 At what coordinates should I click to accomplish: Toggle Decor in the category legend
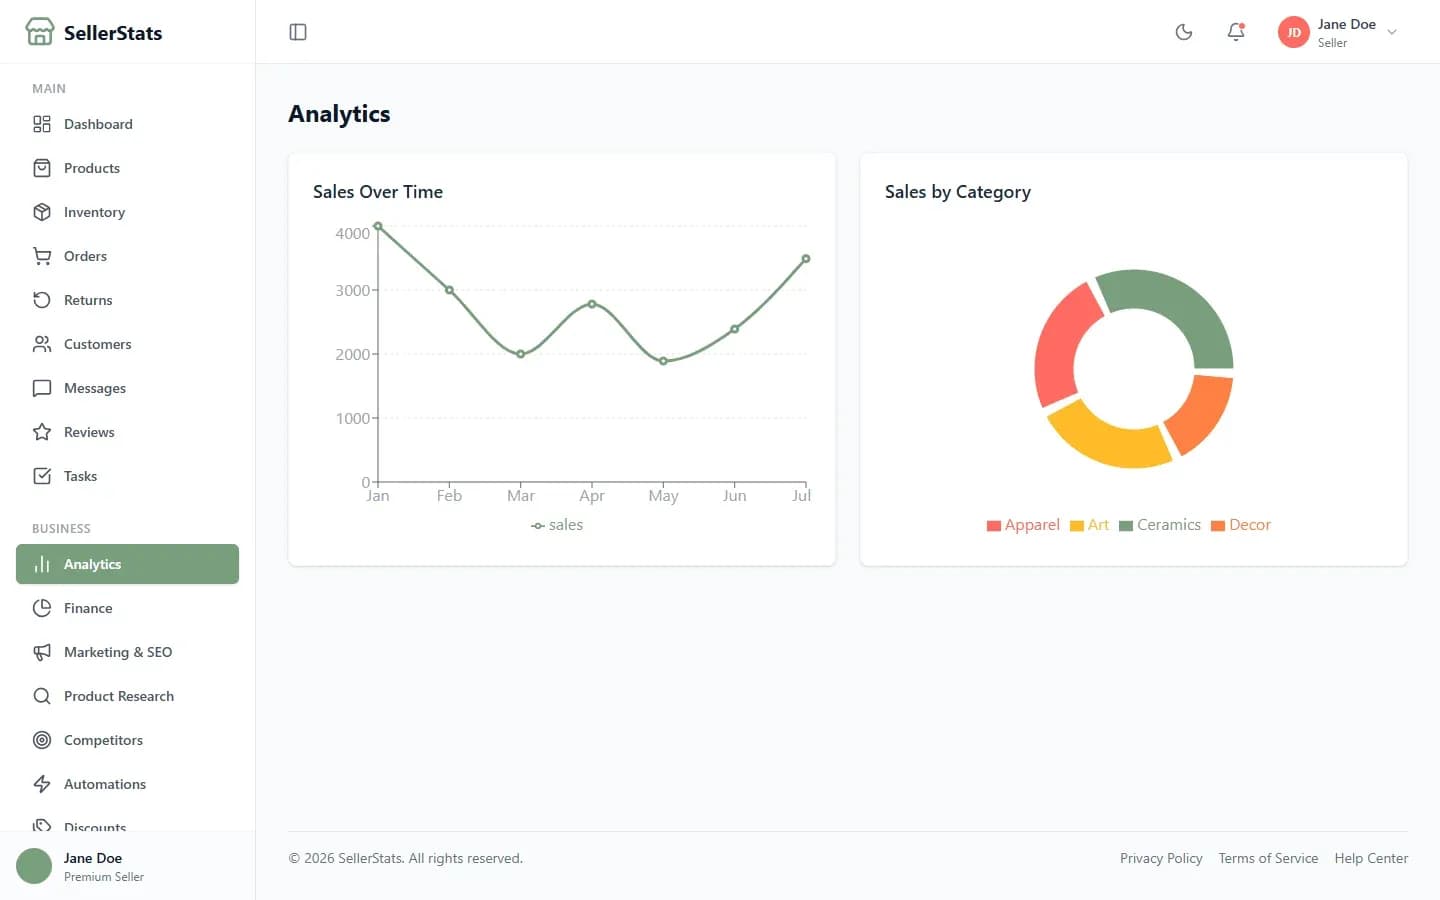pos(1240,525)
